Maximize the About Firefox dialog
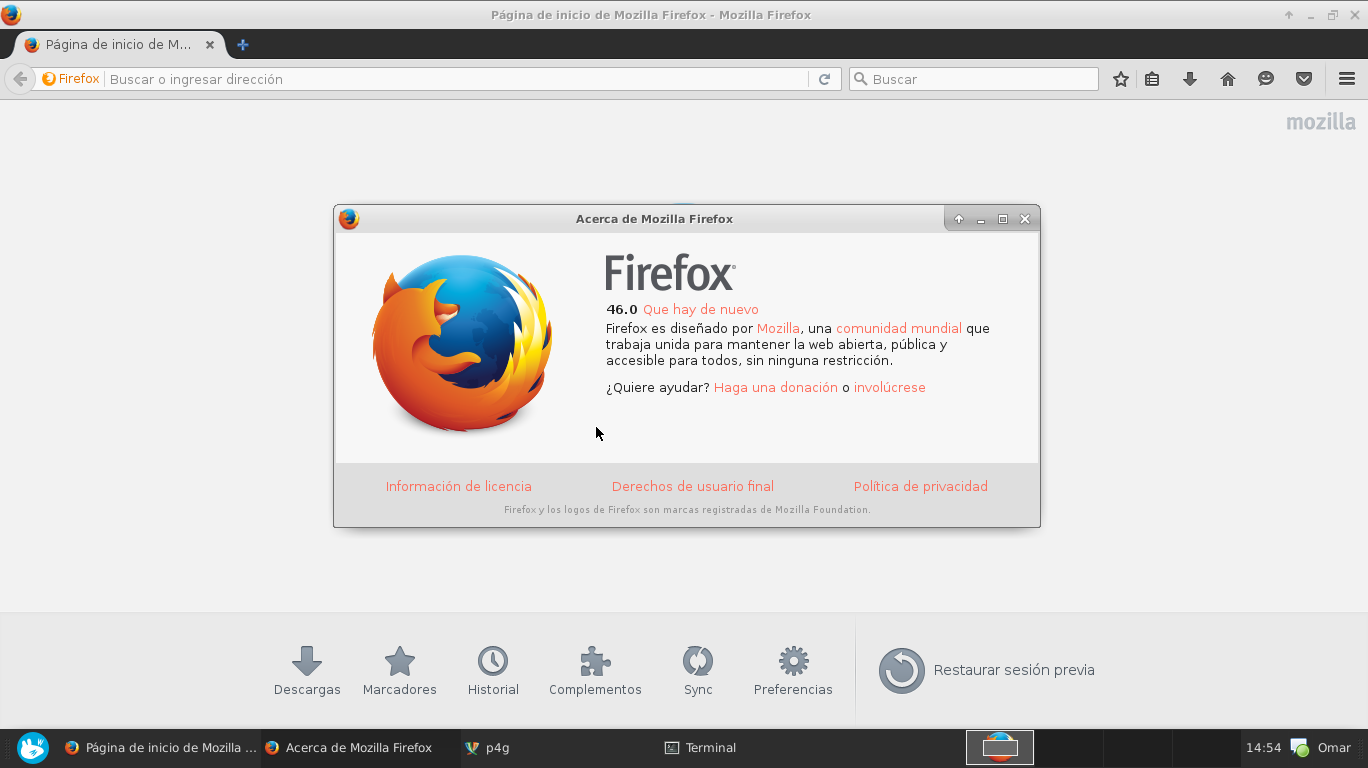The image size is (1368, 768). (1003, 219)
